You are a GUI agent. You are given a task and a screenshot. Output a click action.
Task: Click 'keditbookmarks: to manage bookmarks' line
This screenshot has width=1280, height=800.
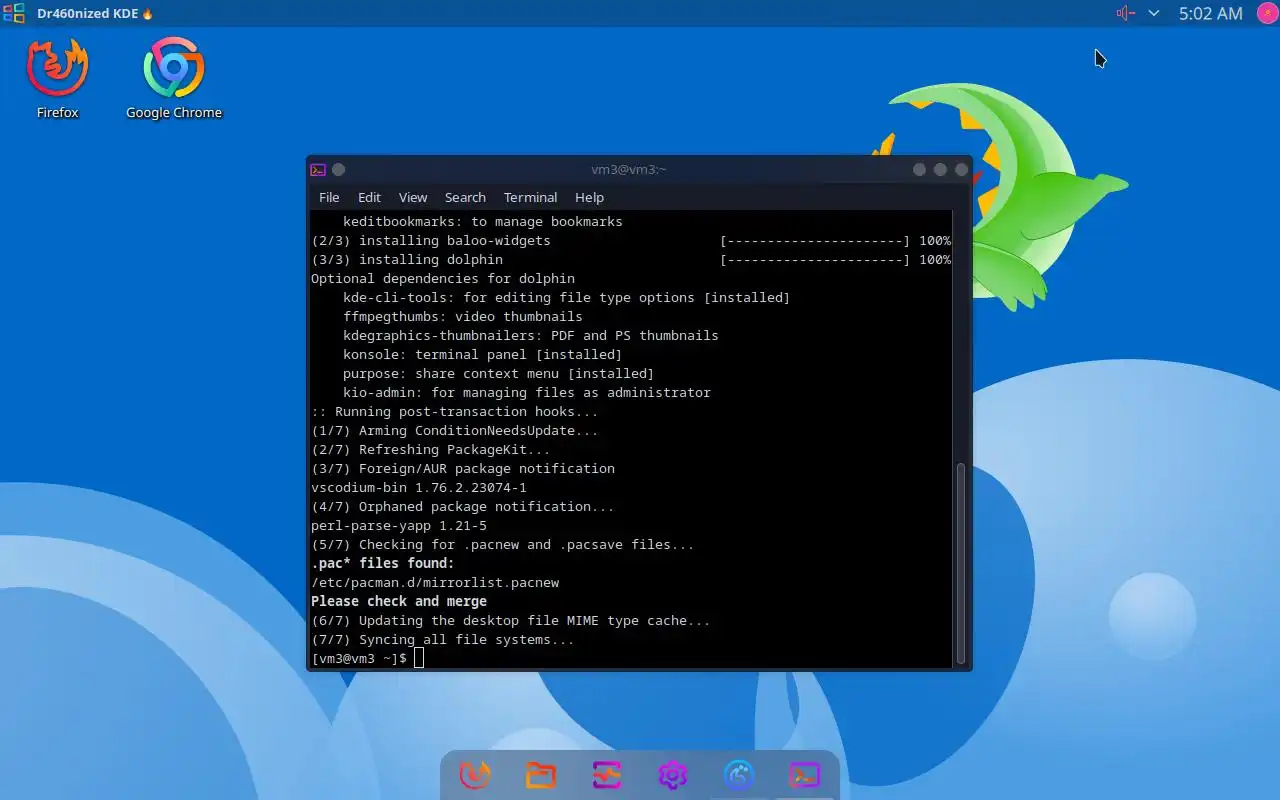483,221
